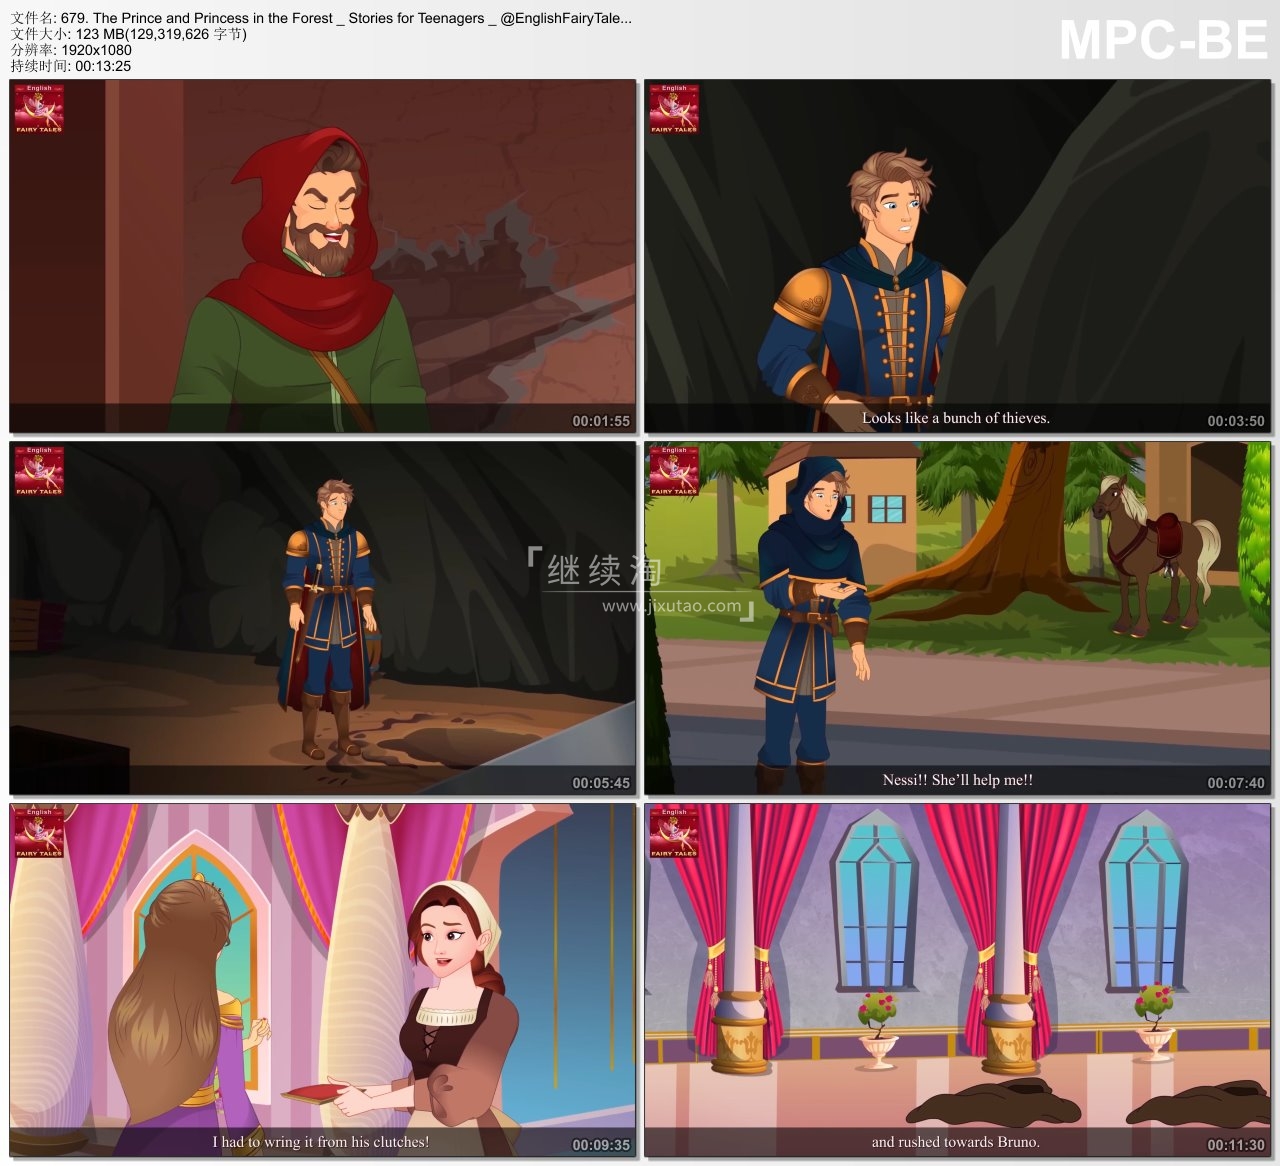Open the maid holding red book thumbnail

tap(322, 980)
